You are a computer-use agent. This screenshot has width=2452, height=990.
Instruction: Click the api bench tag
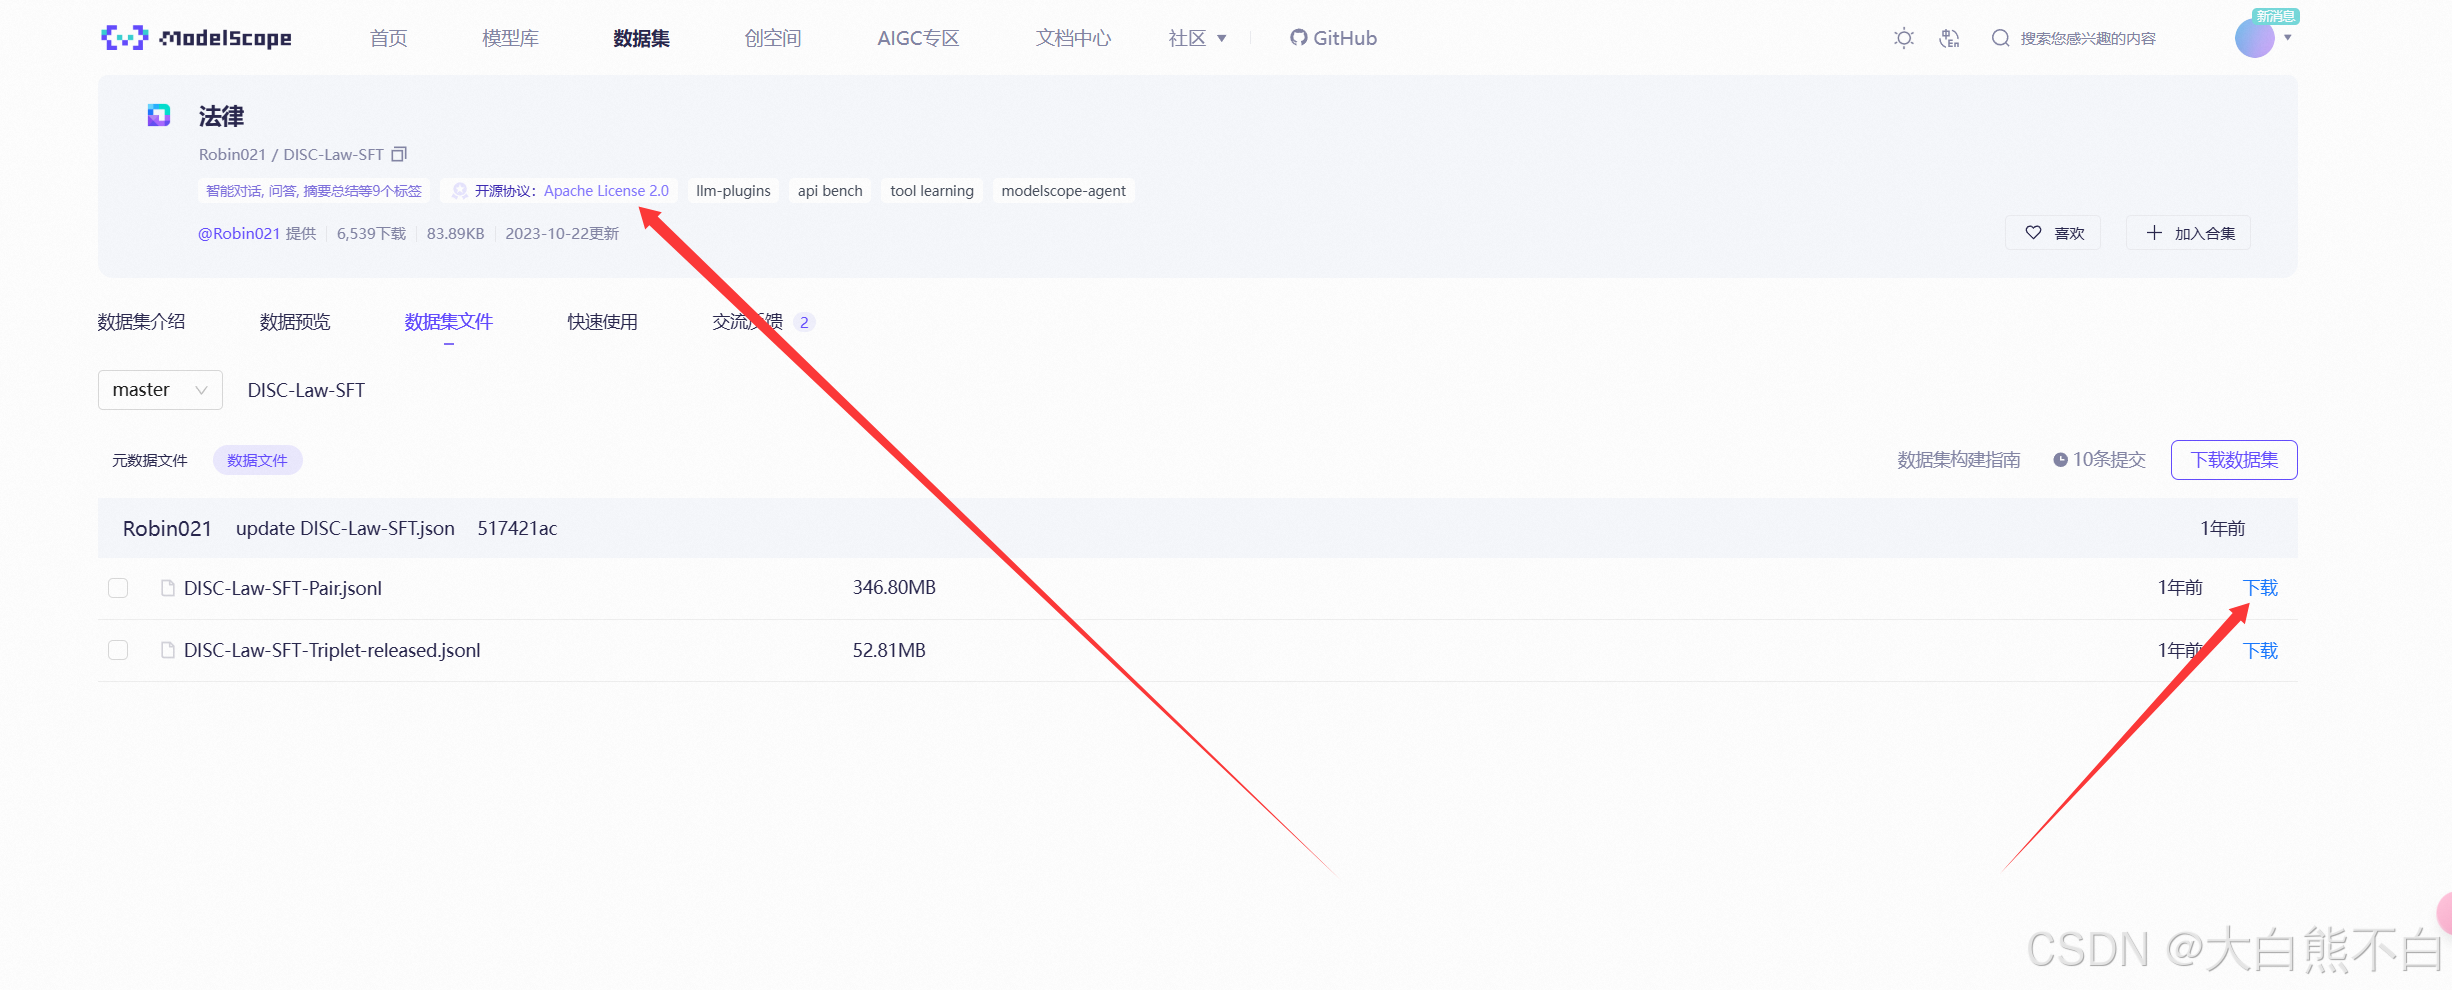830,191
